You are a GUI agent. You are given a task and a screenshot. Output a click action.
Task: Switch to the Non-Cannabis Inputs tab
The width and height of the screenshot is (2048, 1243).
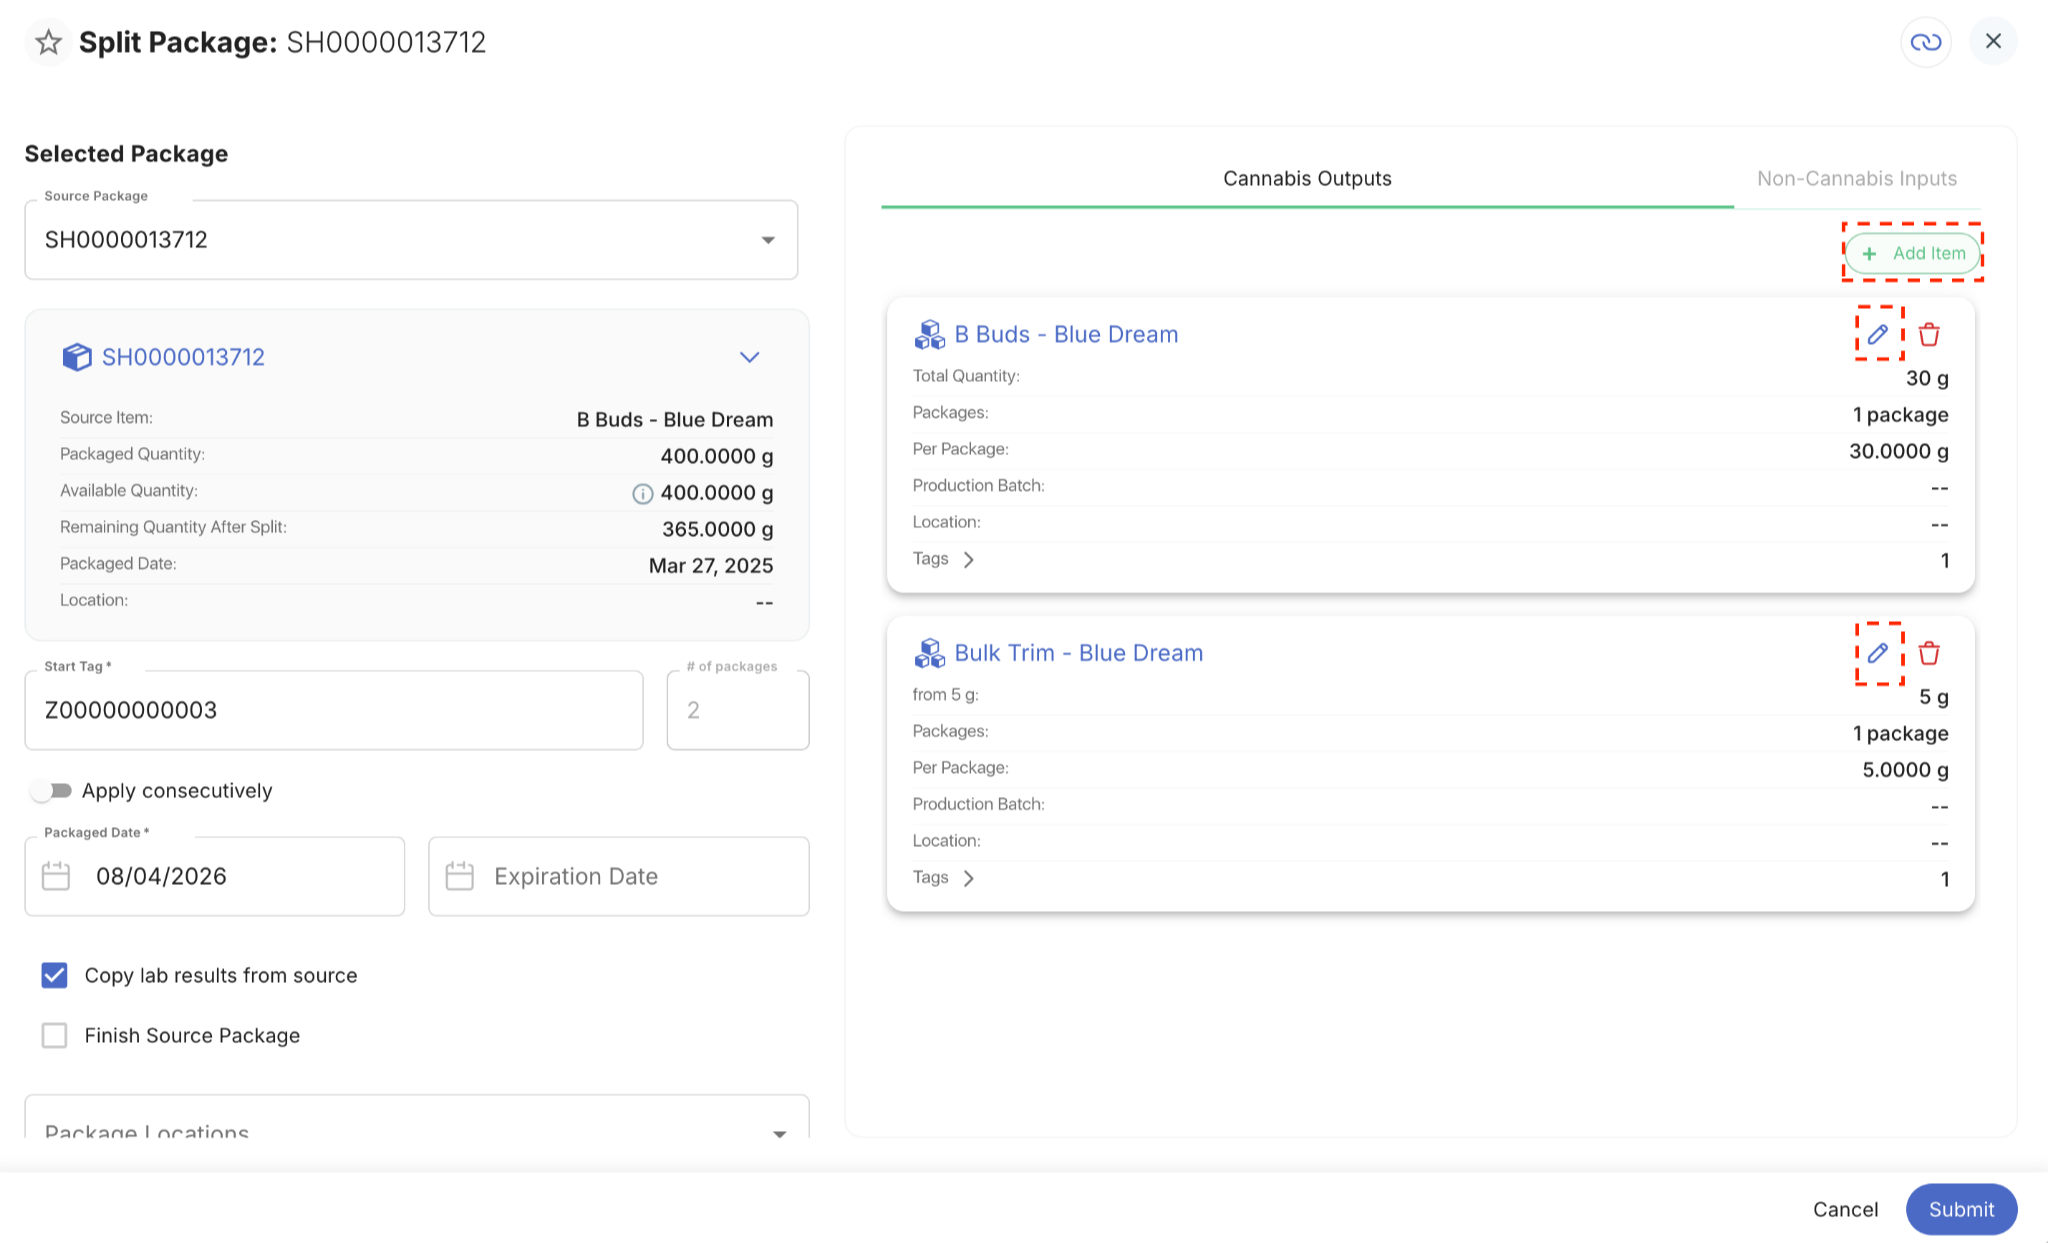pos(1856,178)
